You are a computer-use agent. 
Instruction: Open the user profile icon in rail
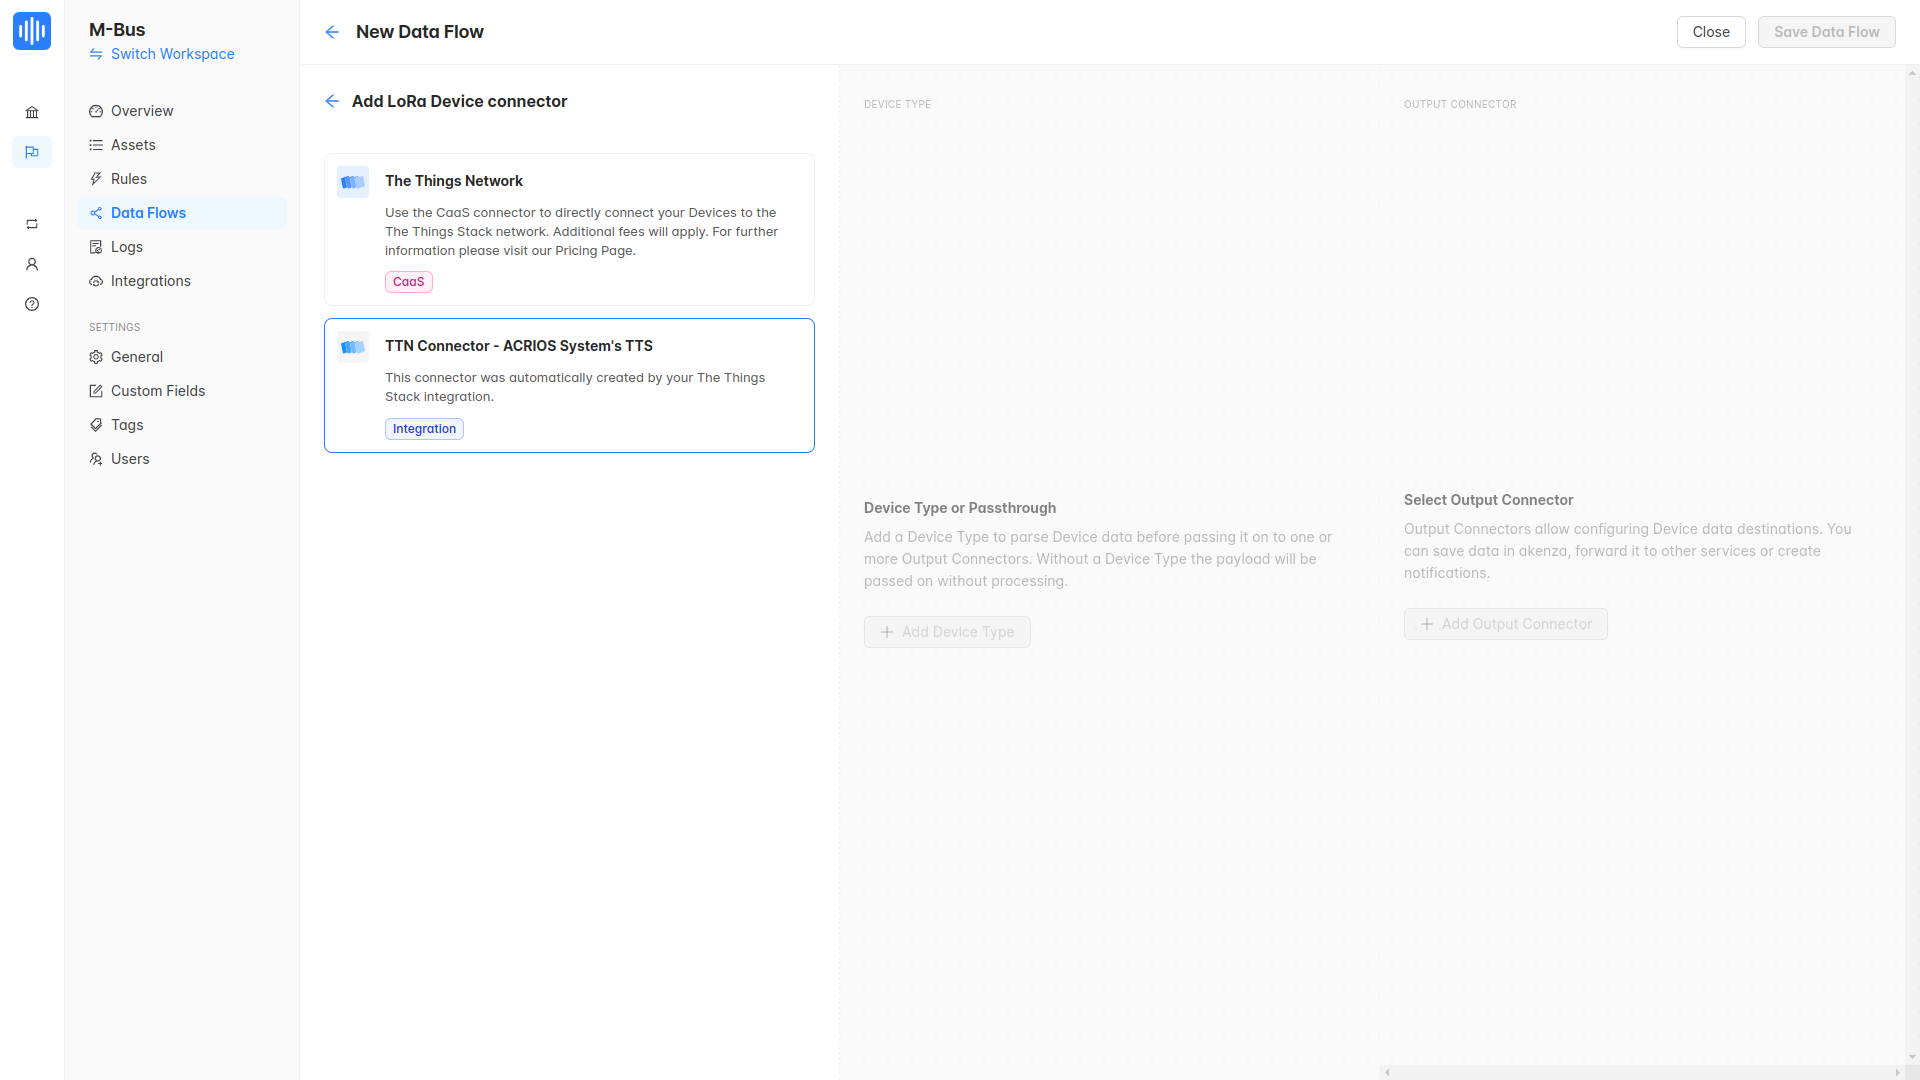coord(32,264)
